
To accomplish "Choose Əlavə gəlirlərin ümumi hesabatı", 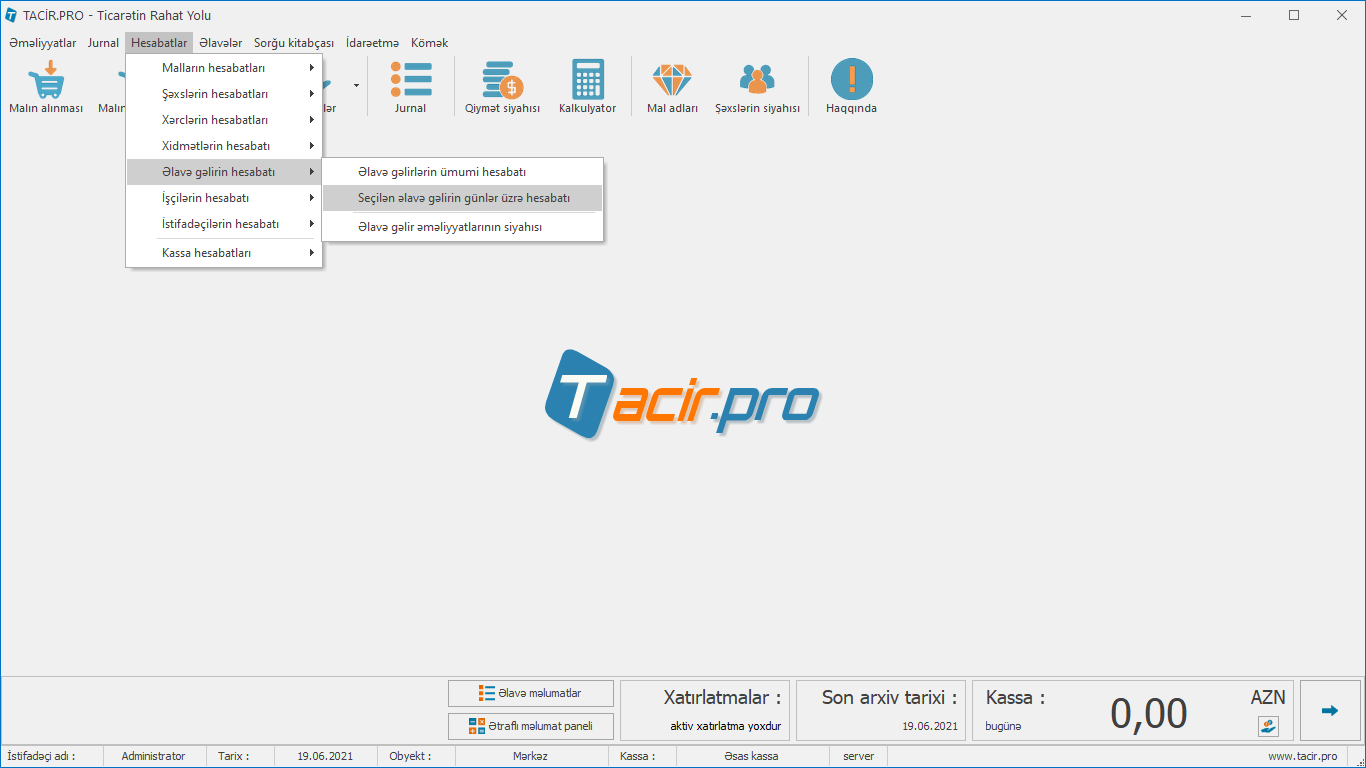I will coord(441,172).
